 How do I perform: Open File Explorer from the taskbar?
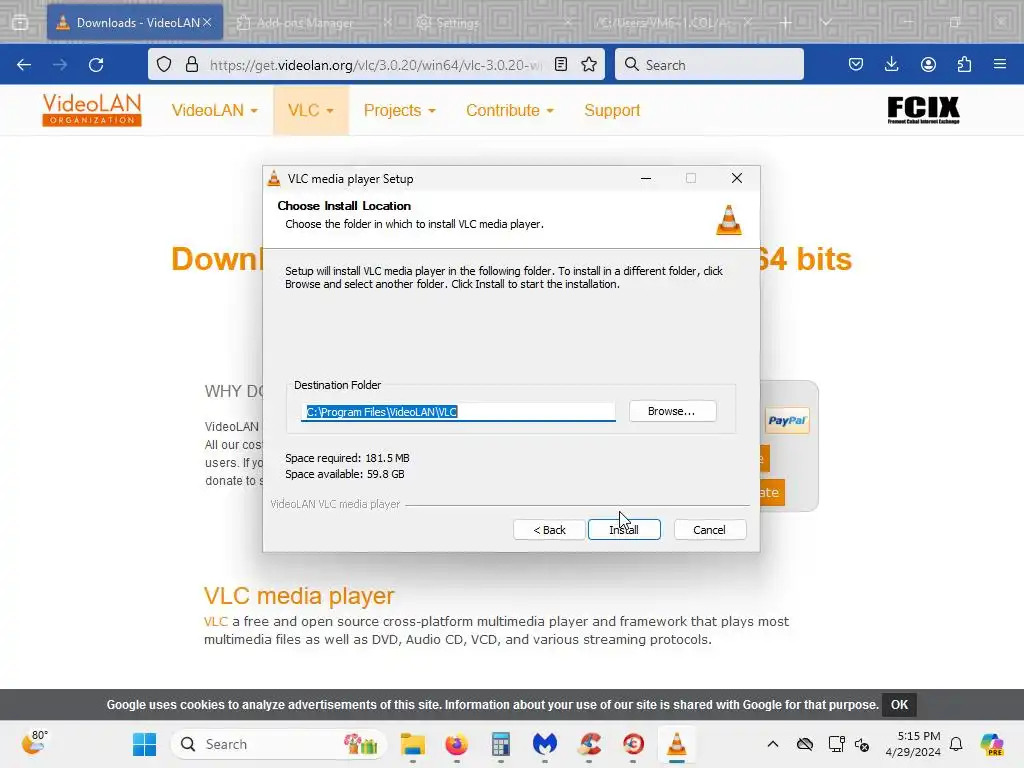413,744
